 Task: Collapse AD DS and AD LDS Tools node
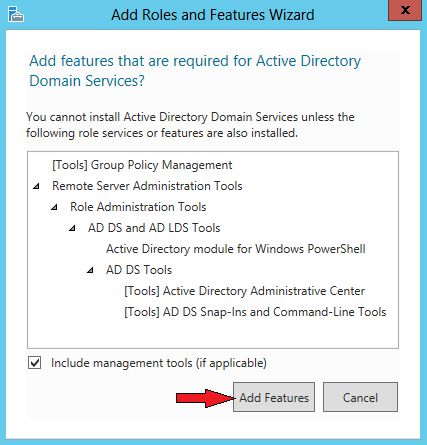(x=72, y=228)
